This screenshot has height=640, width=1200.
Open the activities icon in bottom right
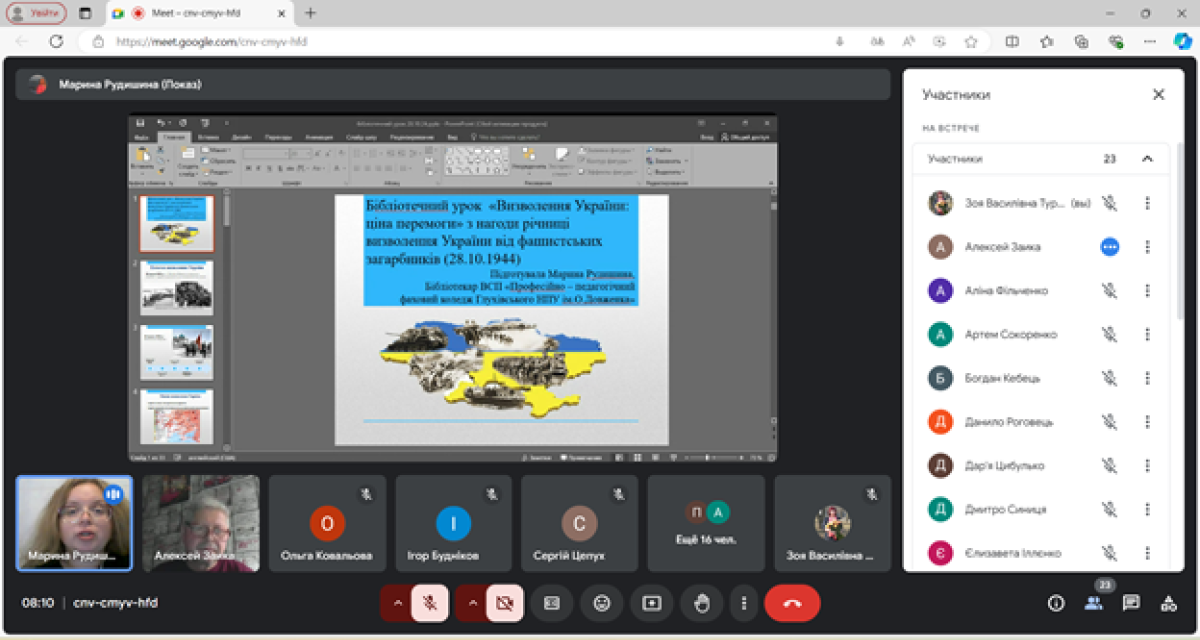(1168, 603)
